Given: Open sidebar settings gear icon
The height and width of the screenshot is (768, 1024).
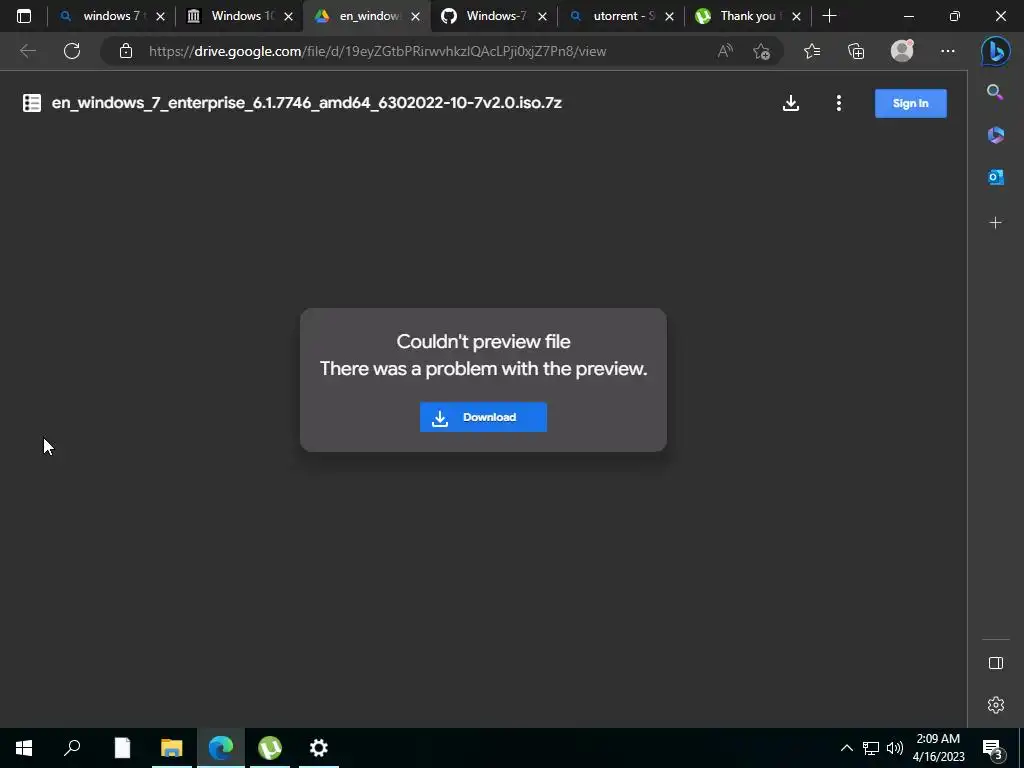Looking at the screenshot, I should point(995,705).
